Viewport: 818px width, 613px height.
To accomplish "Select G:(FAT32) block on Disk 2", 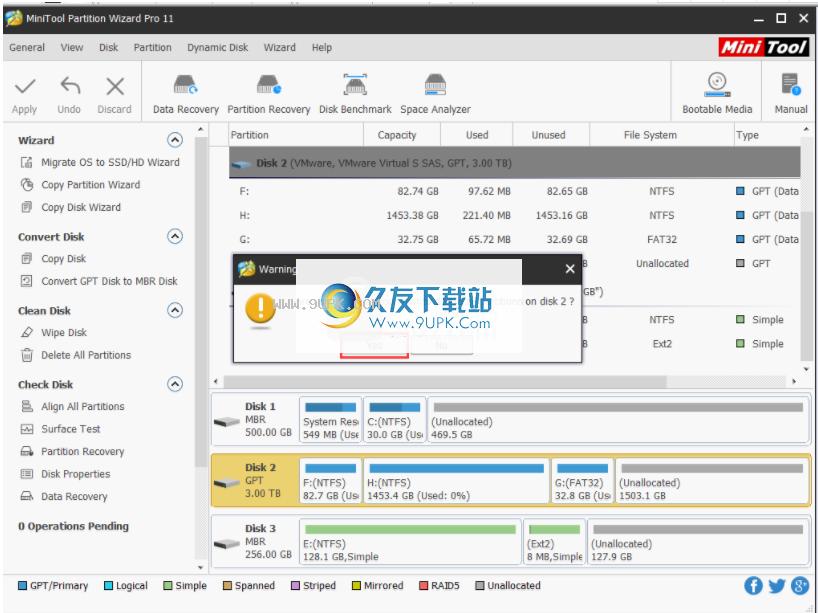I will (x=582, y=481).
